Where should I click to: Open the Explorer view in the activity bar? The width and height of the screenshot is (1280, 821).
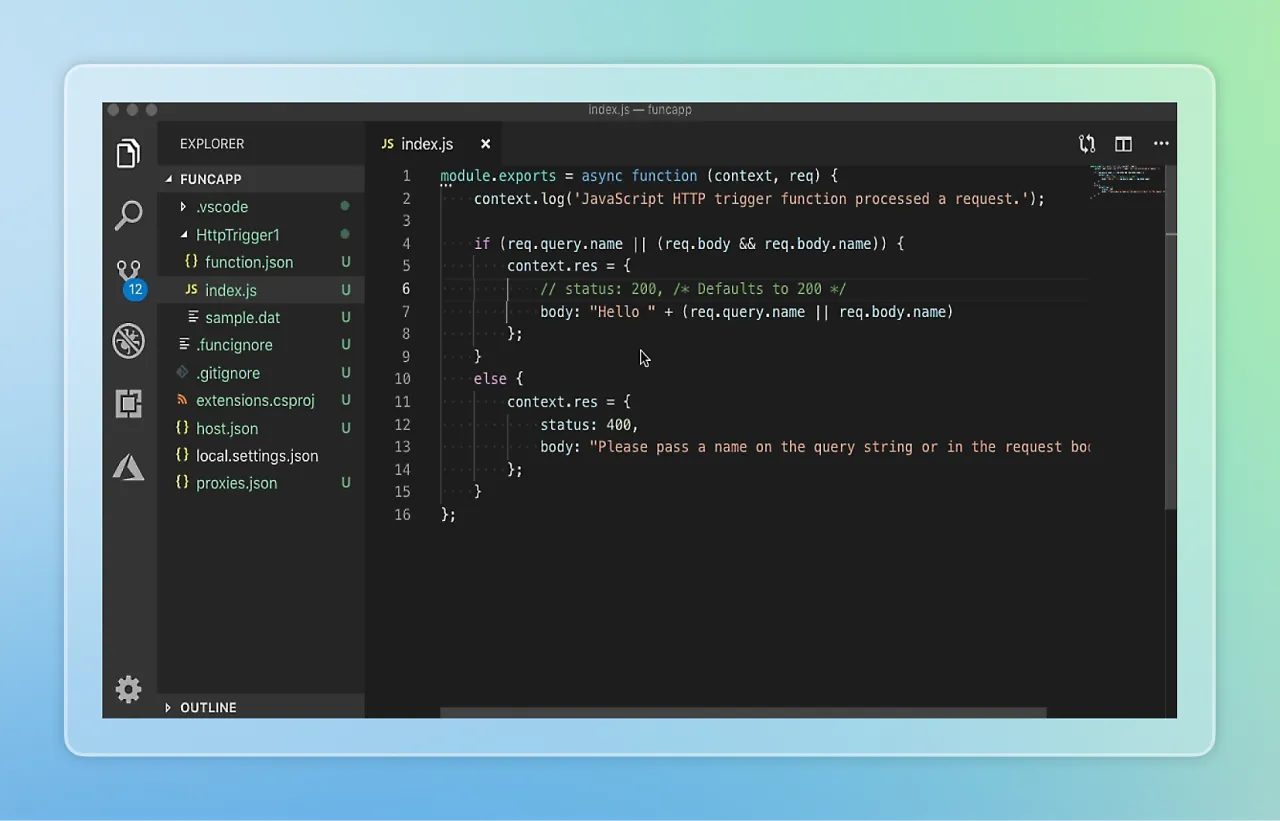[x=128, y=153]
